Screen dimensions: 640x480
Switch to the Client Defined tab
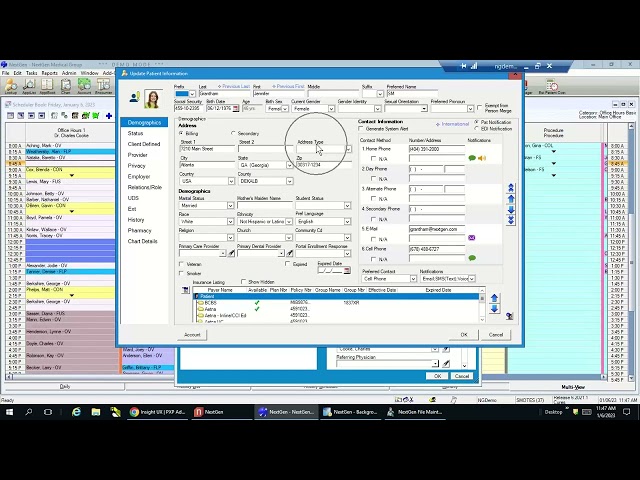(x=144, y=144)
